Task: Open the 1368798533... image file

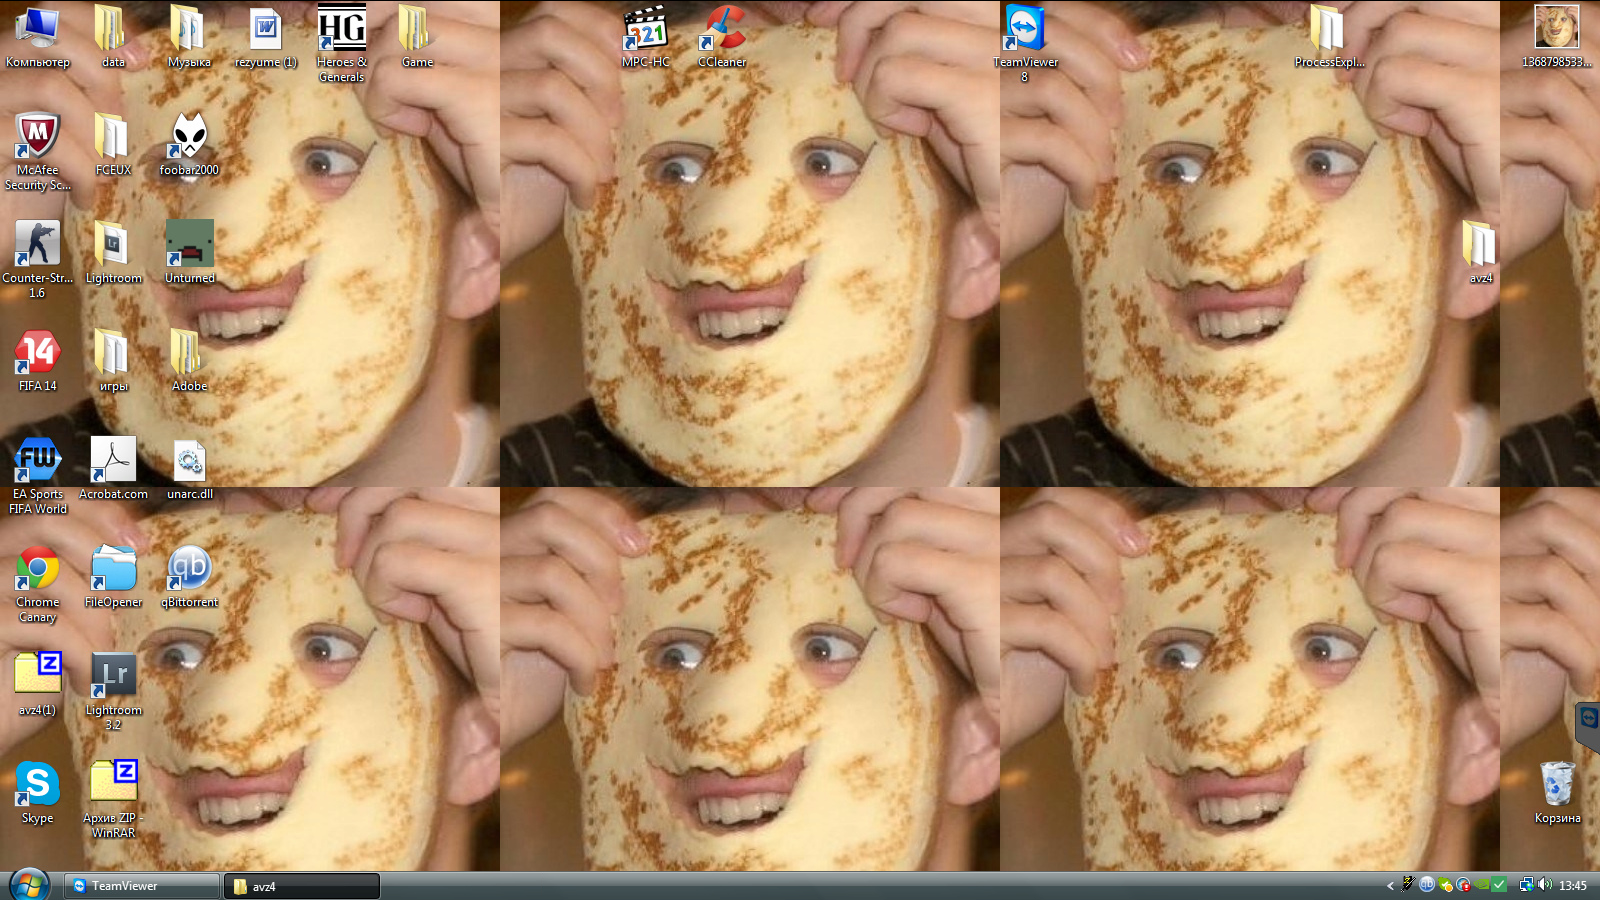Action: [x=1557, y=37]
